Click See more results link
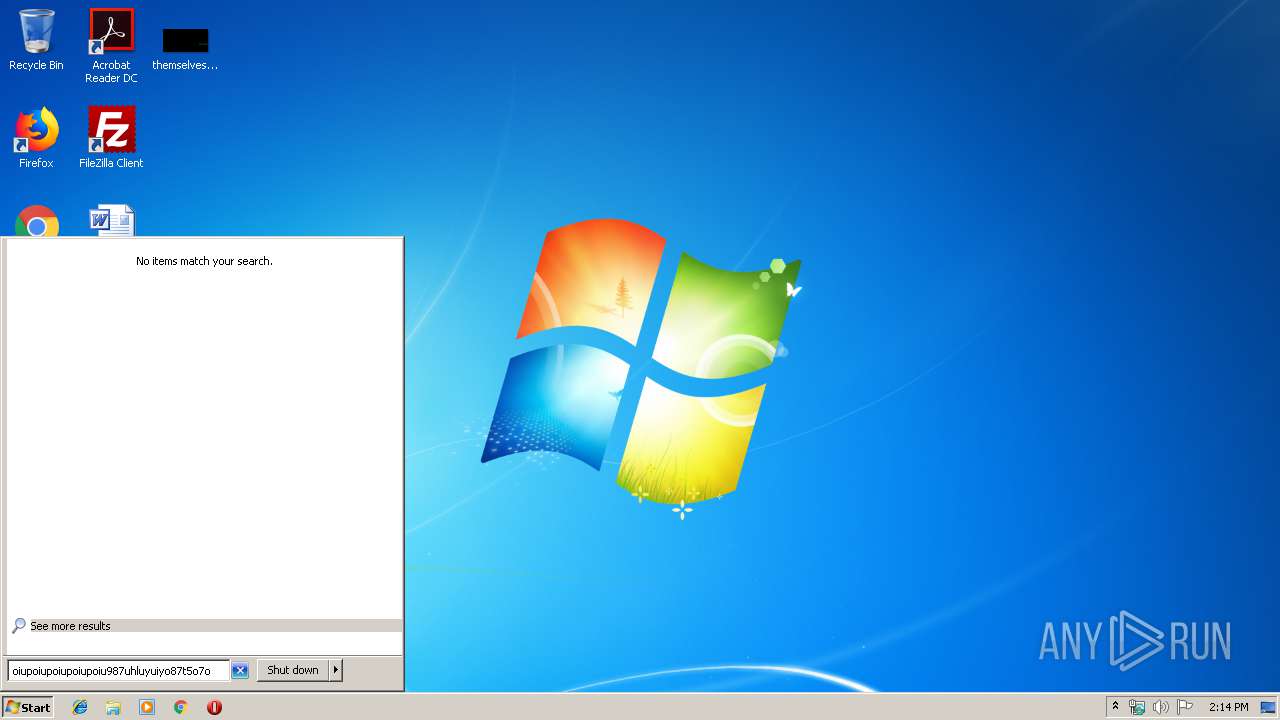 point(70,626)
